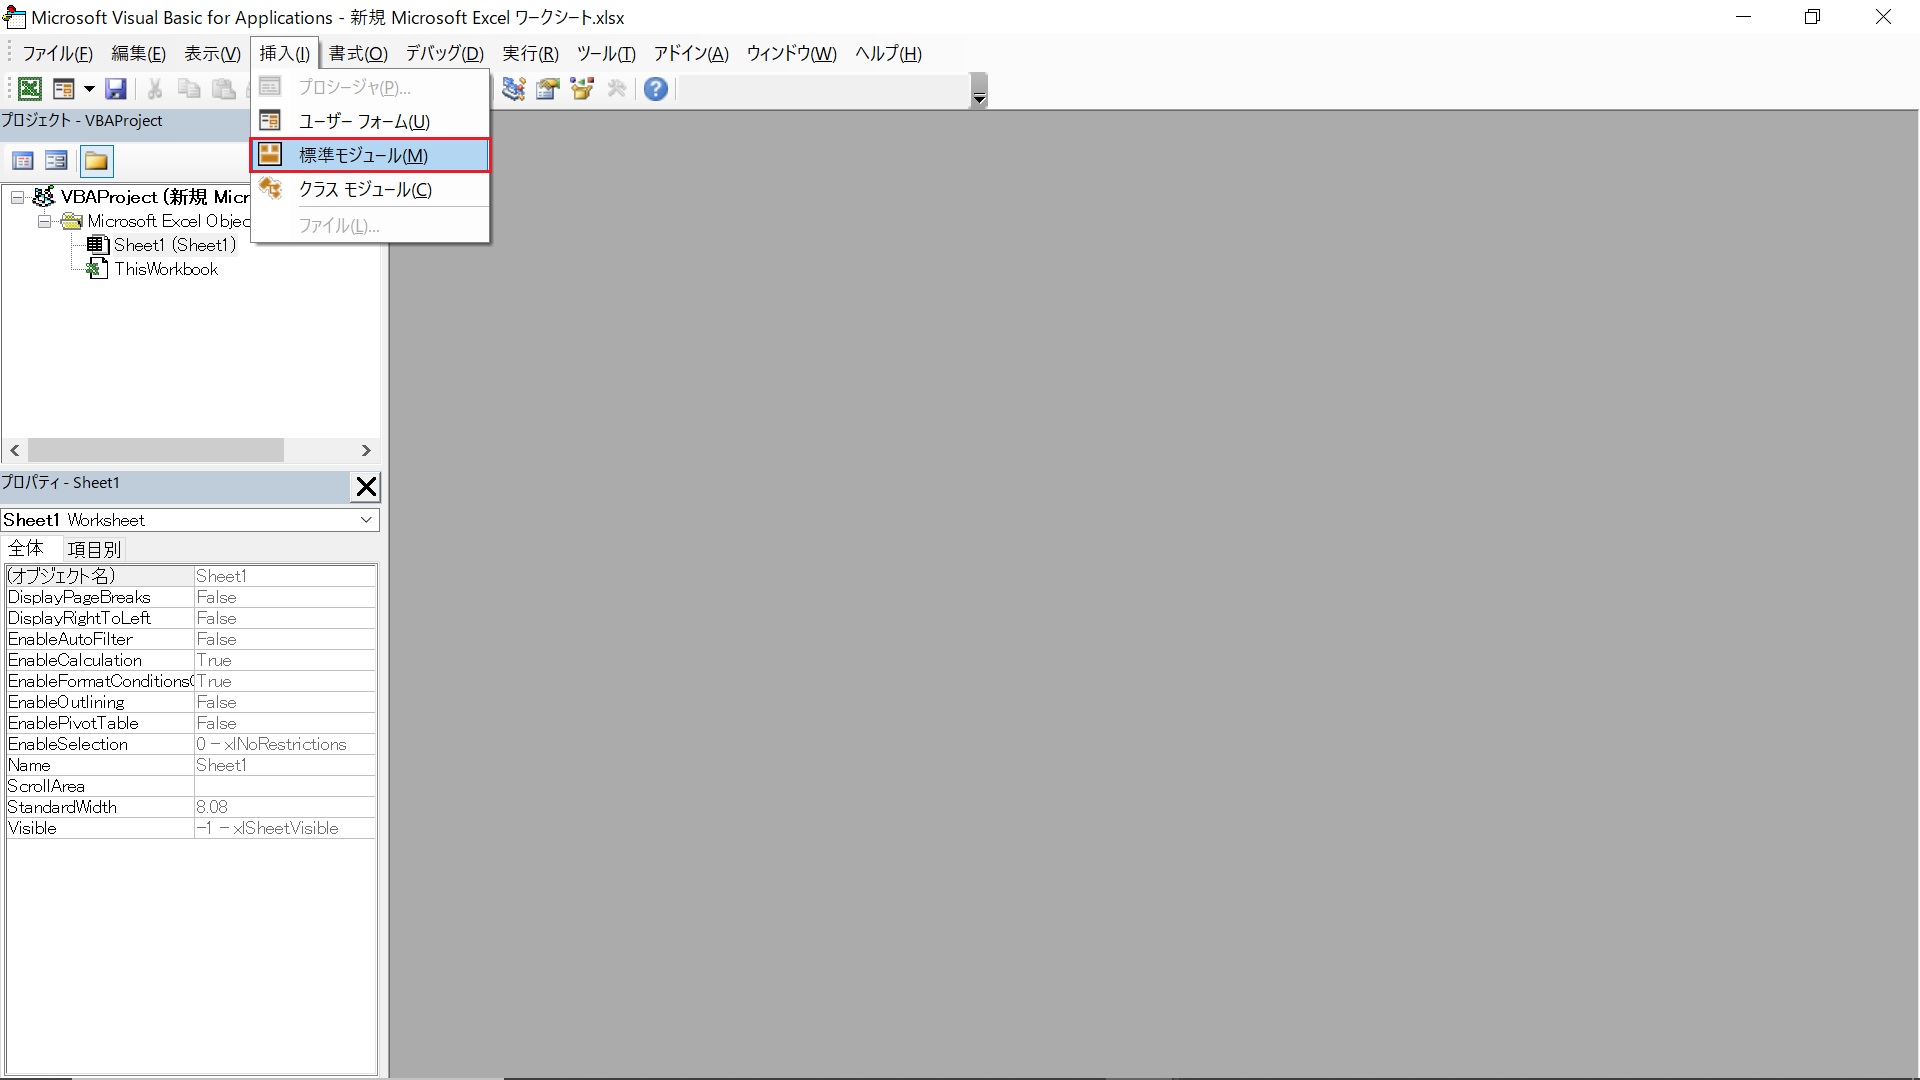The image size is (1920, 1080).
Task: Click the View Object icon in Project Explorer
Action: pos(55,160)
